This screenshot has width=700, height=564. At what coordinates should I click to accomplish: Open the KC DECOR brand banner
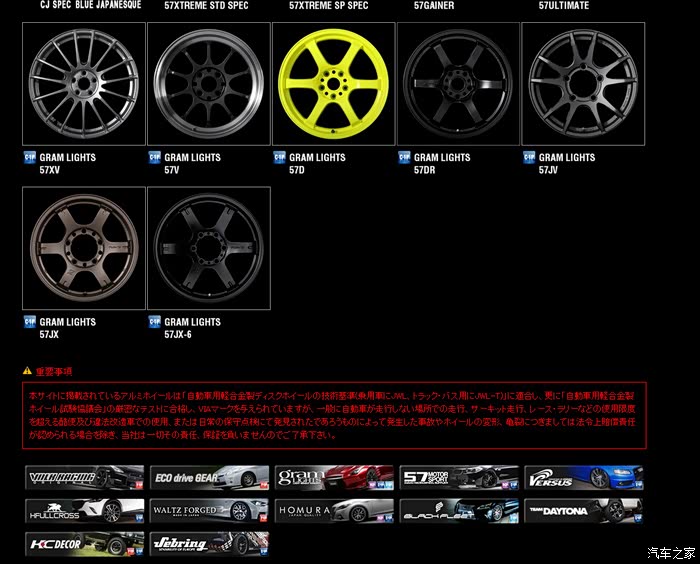coord(84,544)
